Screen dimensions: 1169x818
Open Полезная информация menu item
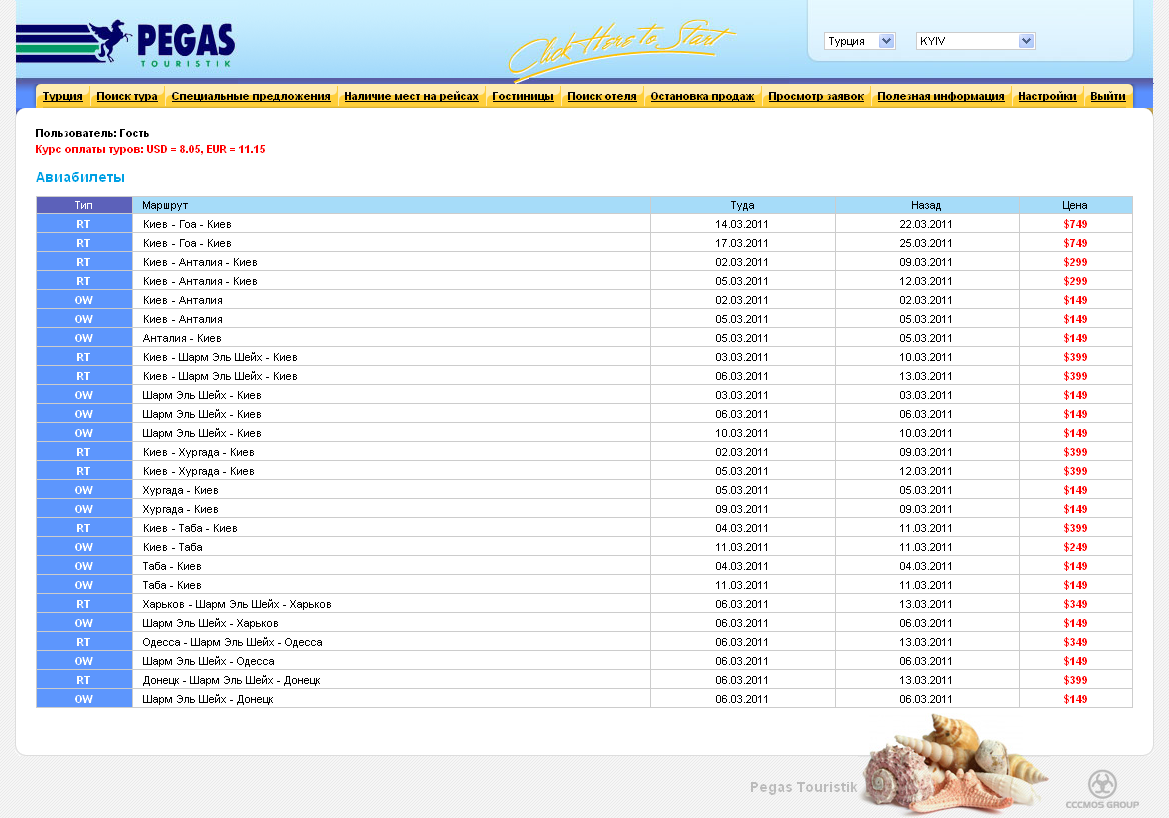pos(941,96)
